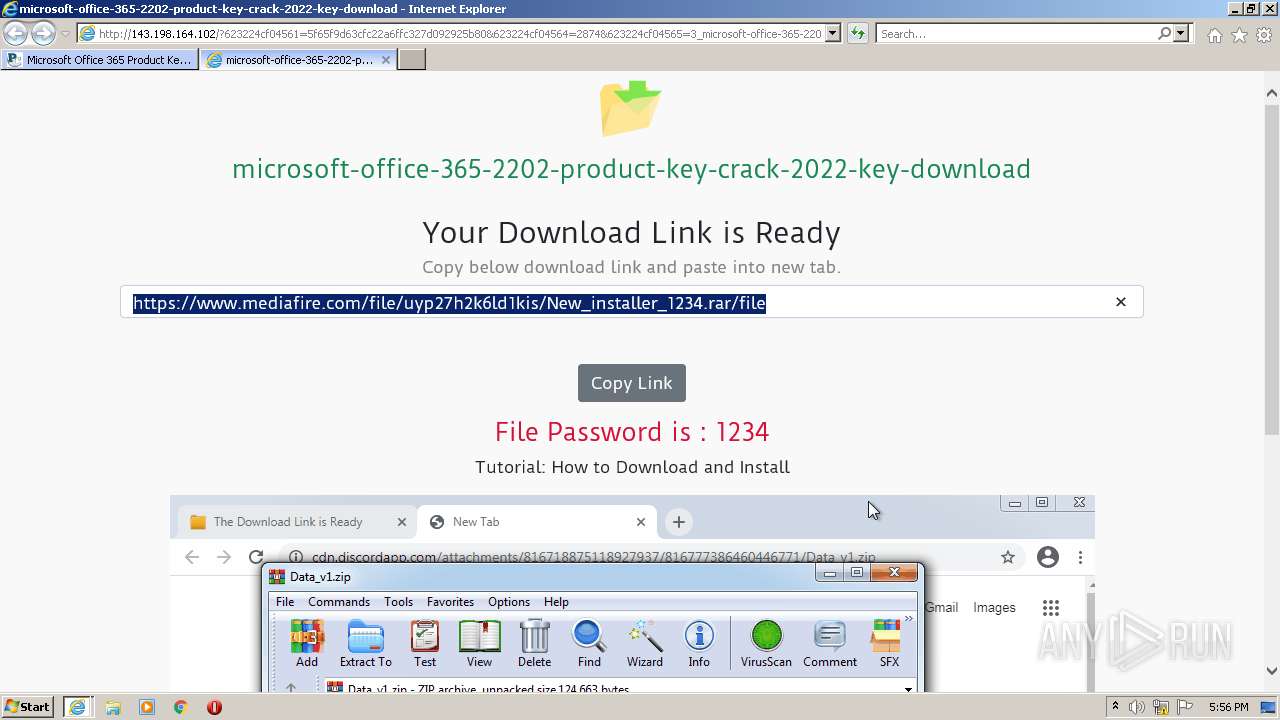Click Delete icon in tutorial WinRAR

click(x=534, y=644)
